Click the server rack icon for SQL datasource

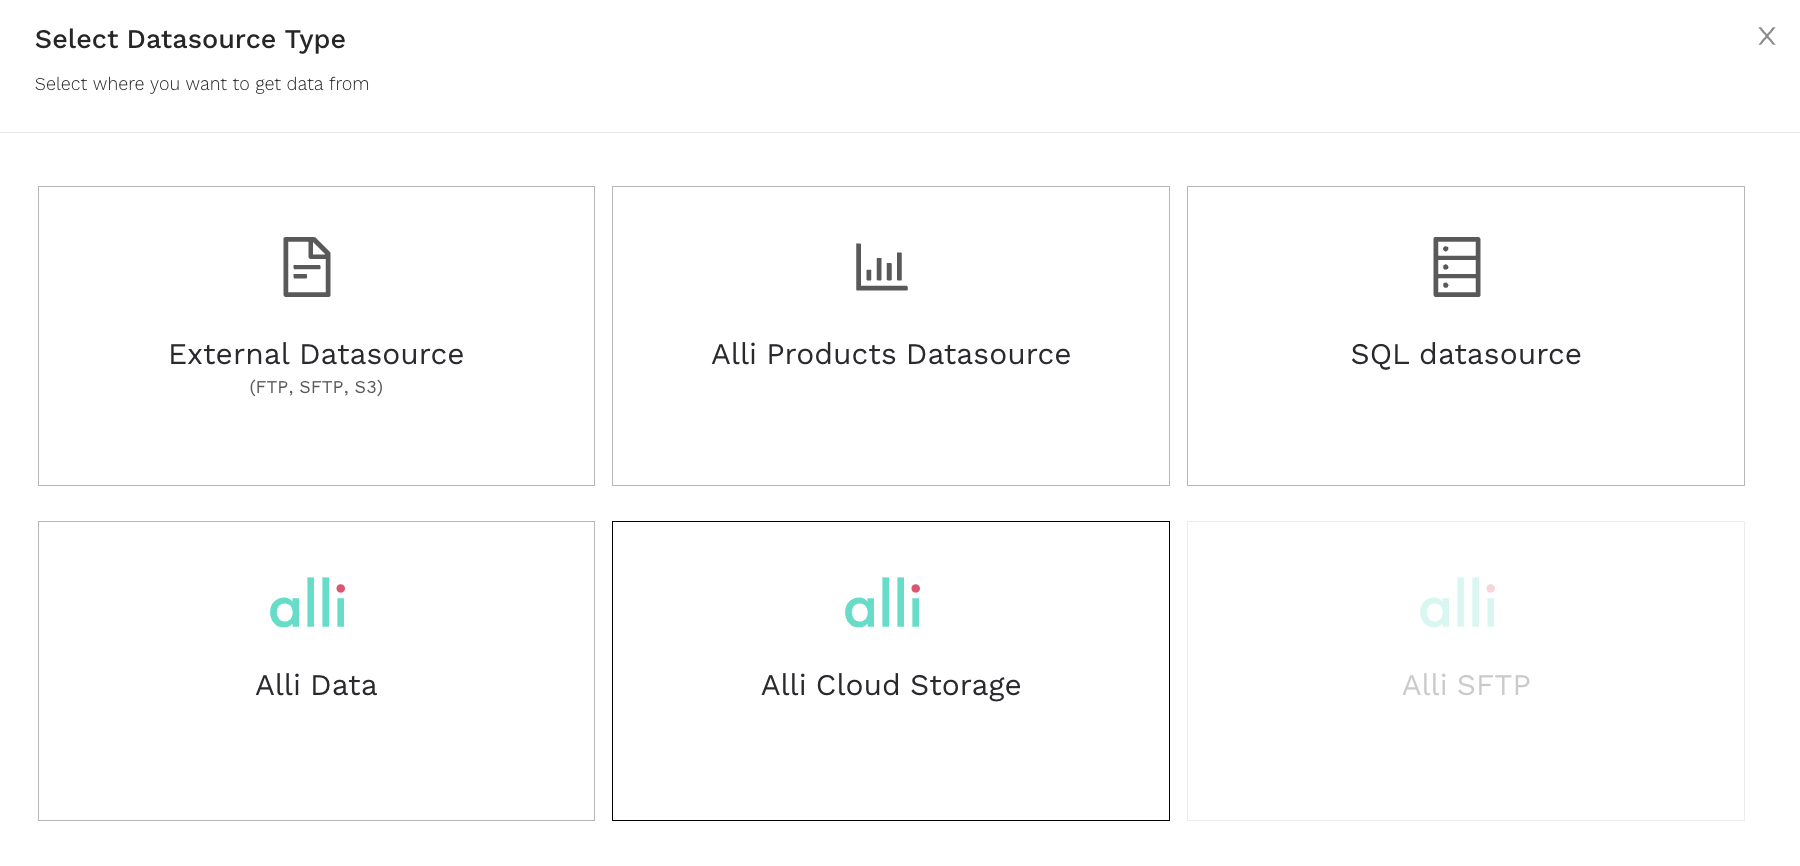pos(1457,267)
